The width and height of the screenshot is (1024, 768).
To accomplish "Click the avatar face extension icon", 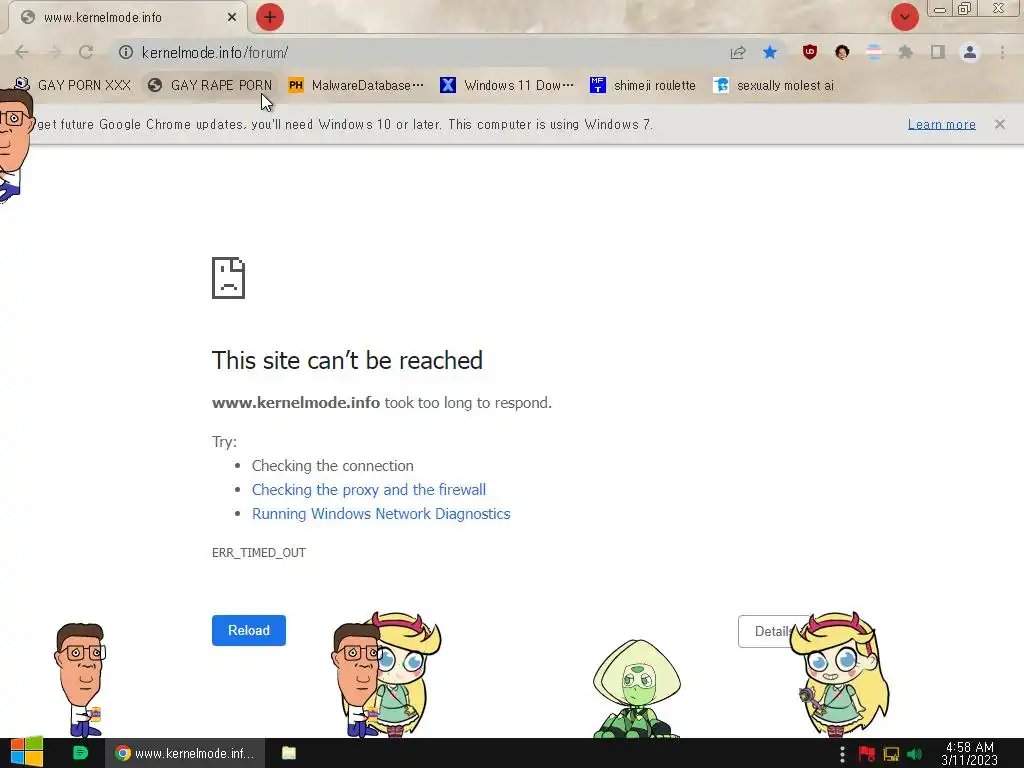I will click(842, 52).
